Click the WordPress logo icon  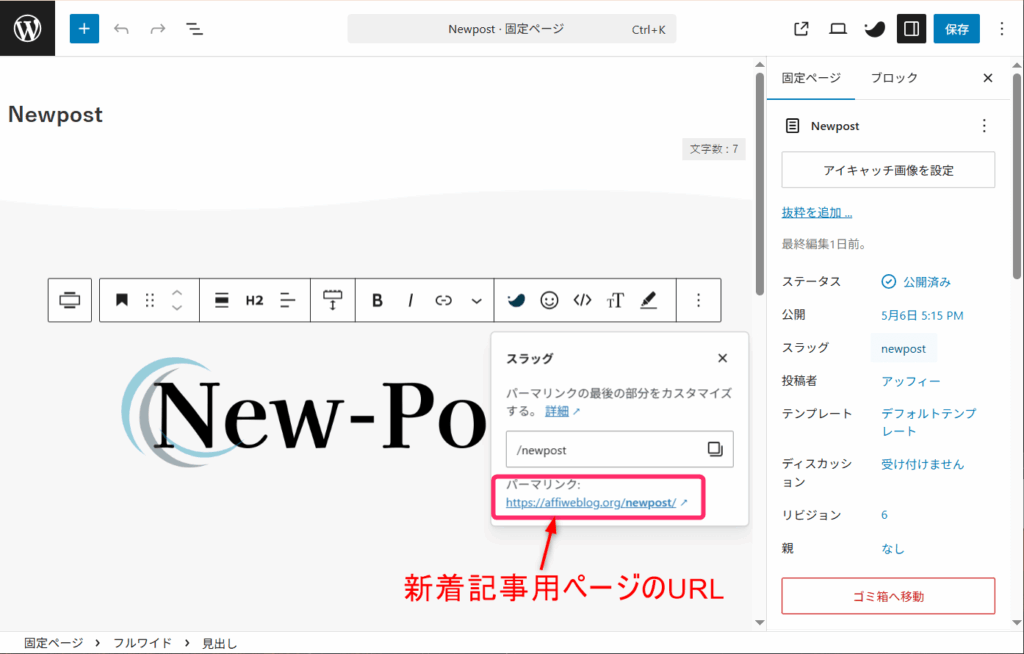[x=27, y=28]
